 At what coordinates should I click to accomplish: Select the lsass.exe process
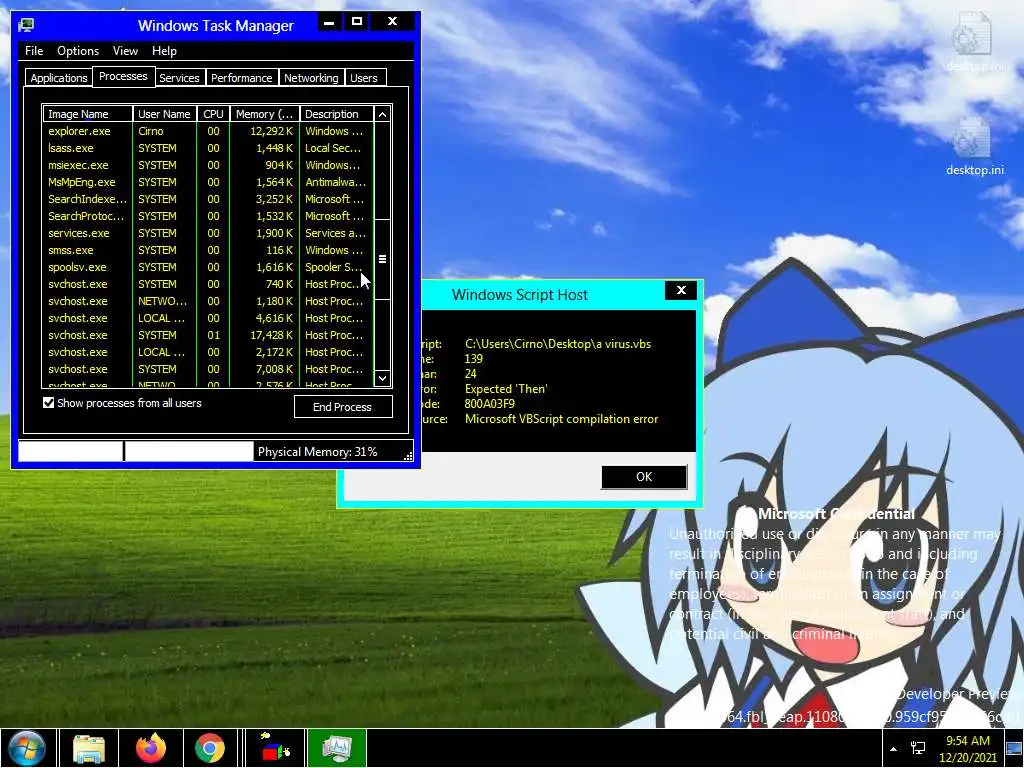pos(208,148)
